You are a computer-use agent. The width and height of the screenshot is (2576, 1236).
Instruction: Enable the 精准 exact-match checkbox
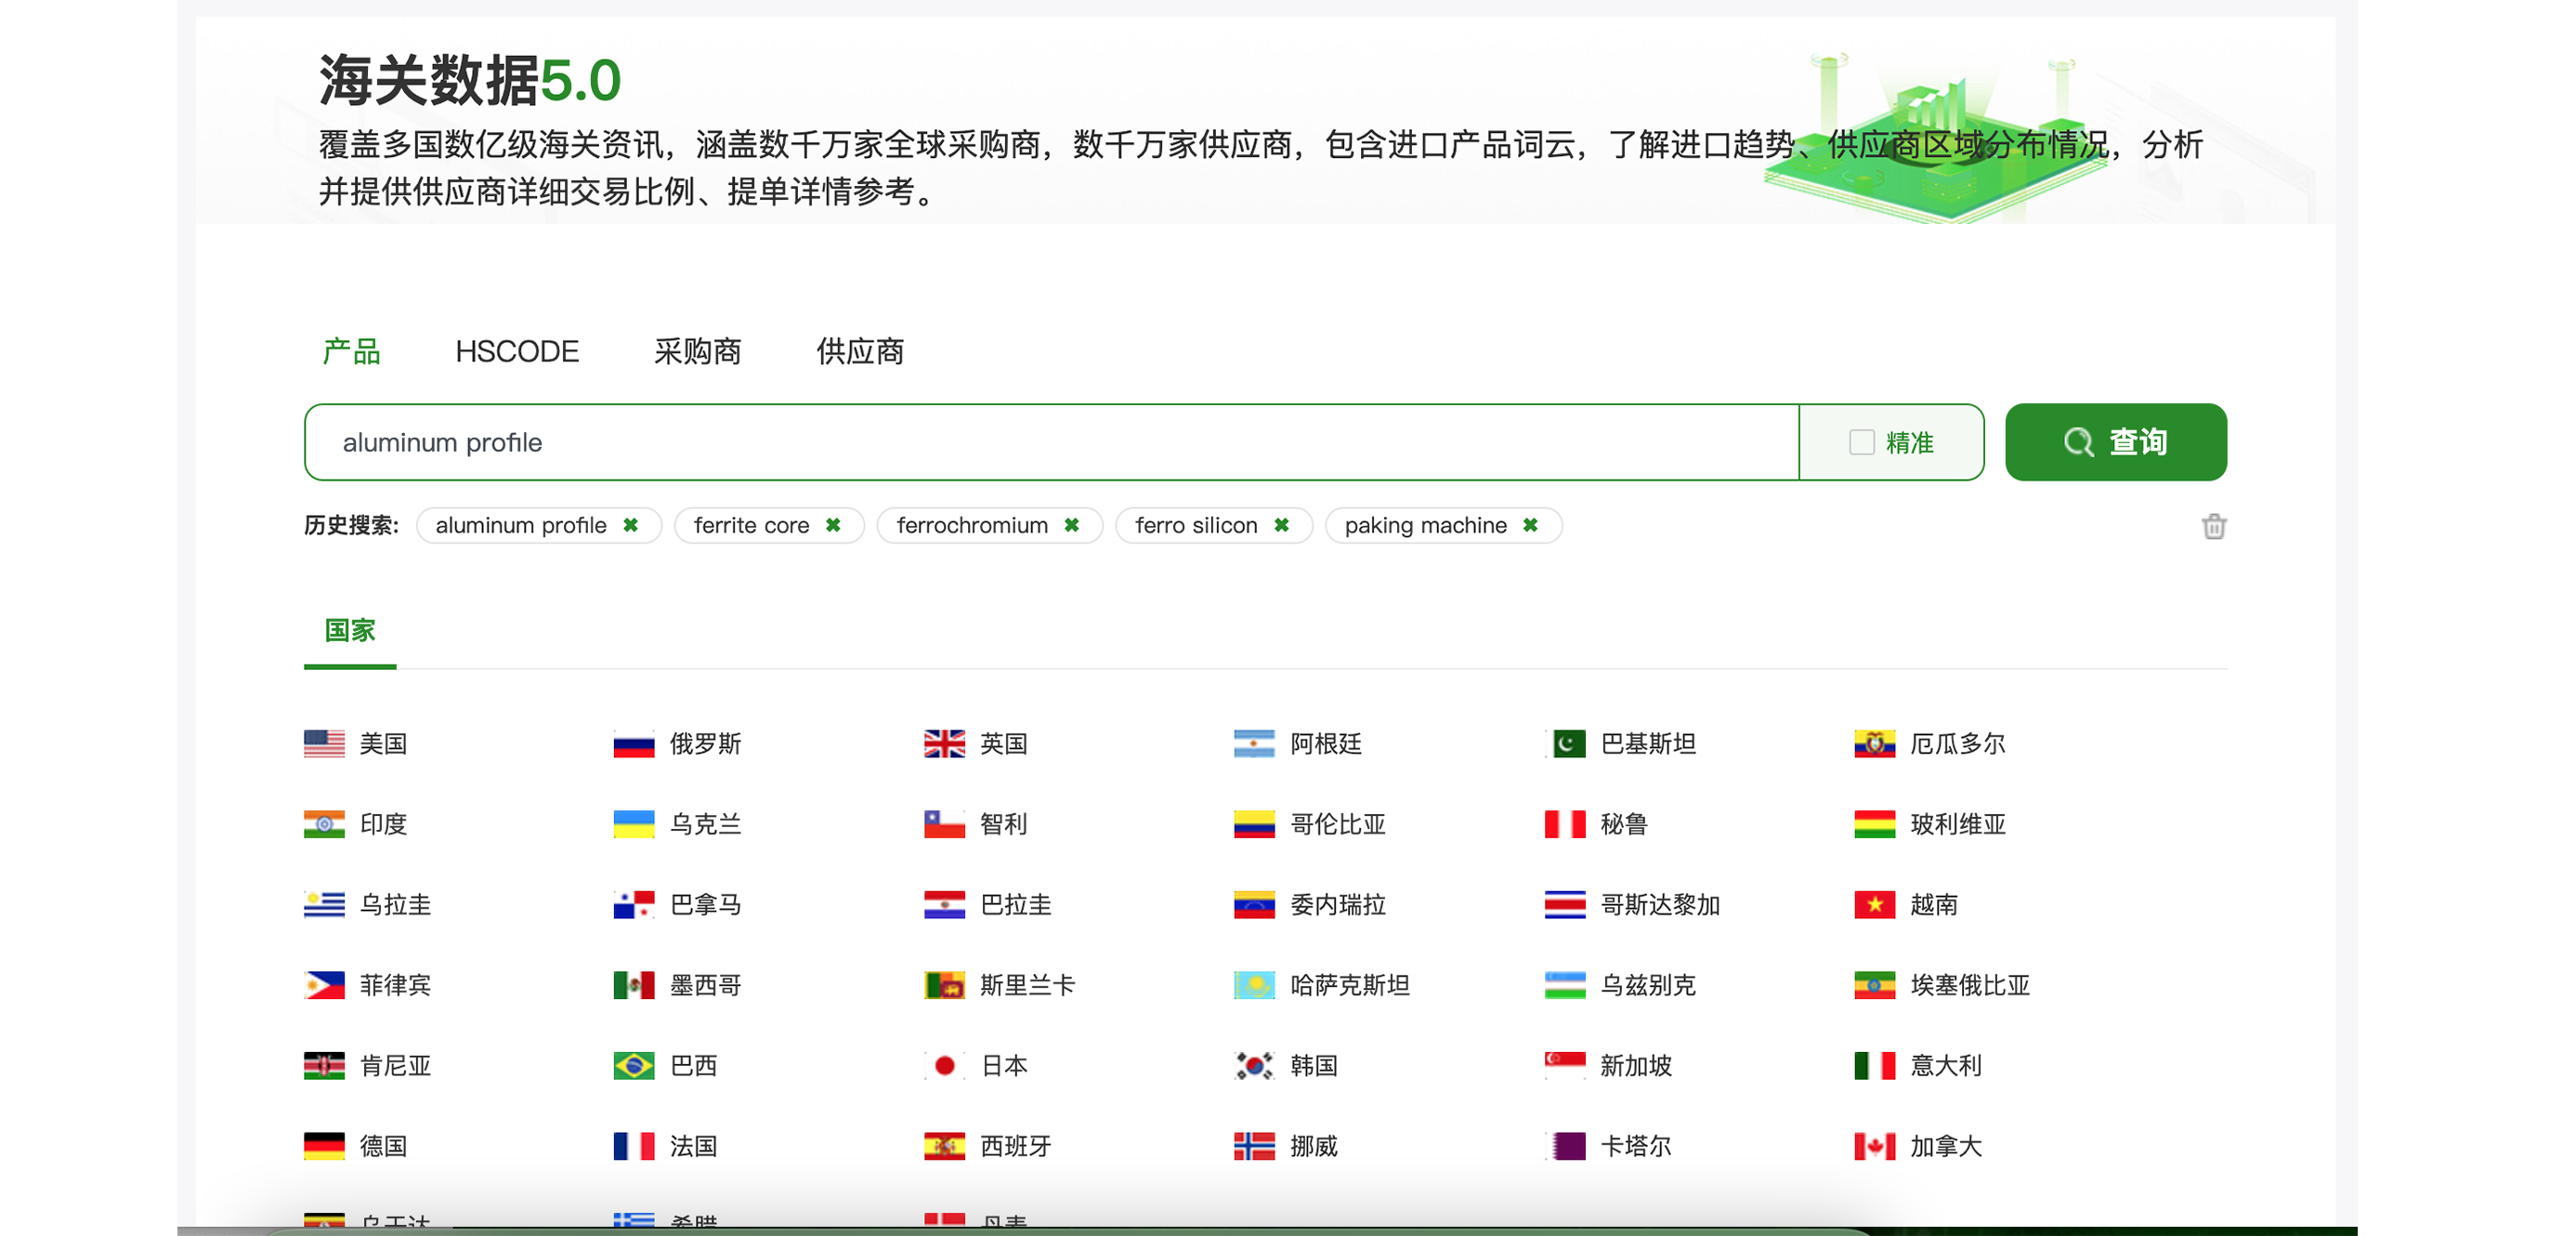1861,442
